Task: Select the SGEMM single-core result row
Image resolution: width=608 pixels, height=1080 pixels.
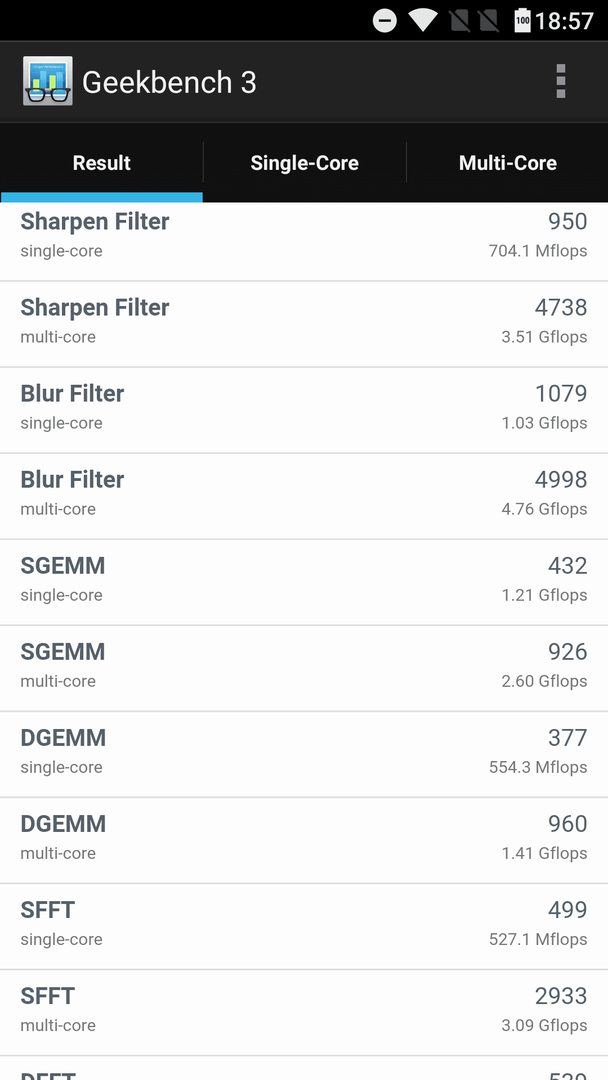Action: point(304,582)
